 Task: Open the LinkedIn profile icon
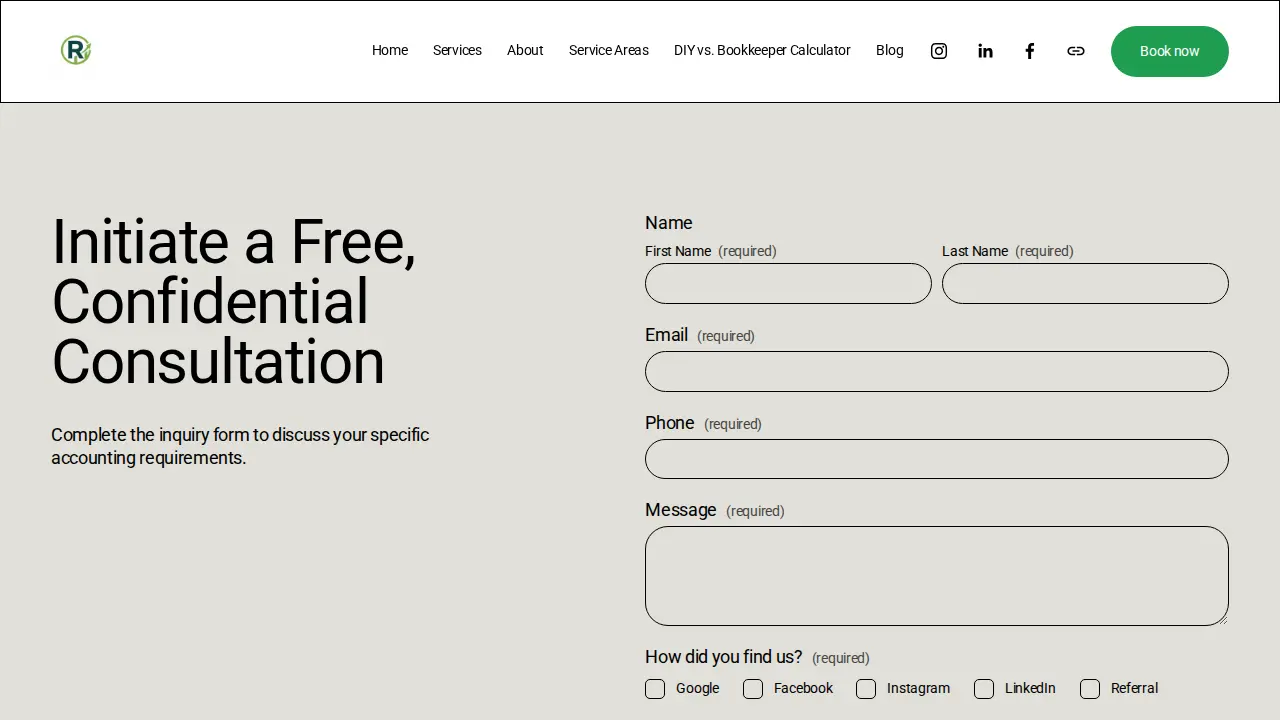(x=985, y=51)
